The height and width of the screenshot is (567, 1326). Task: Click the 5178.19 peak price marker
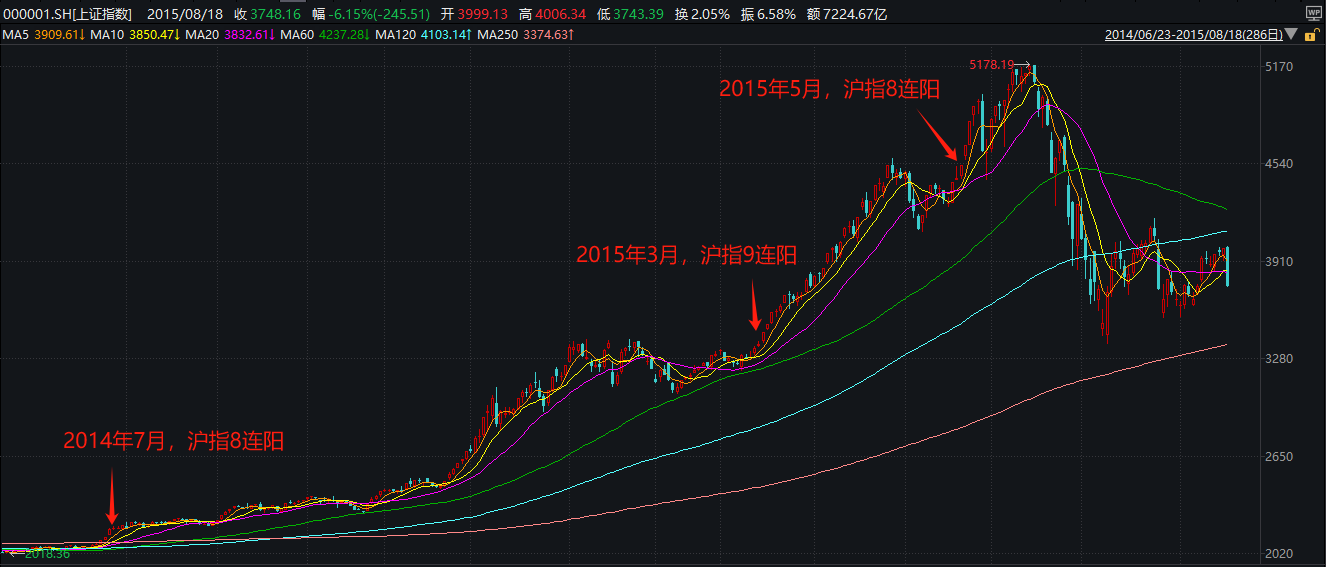point(992,64)
